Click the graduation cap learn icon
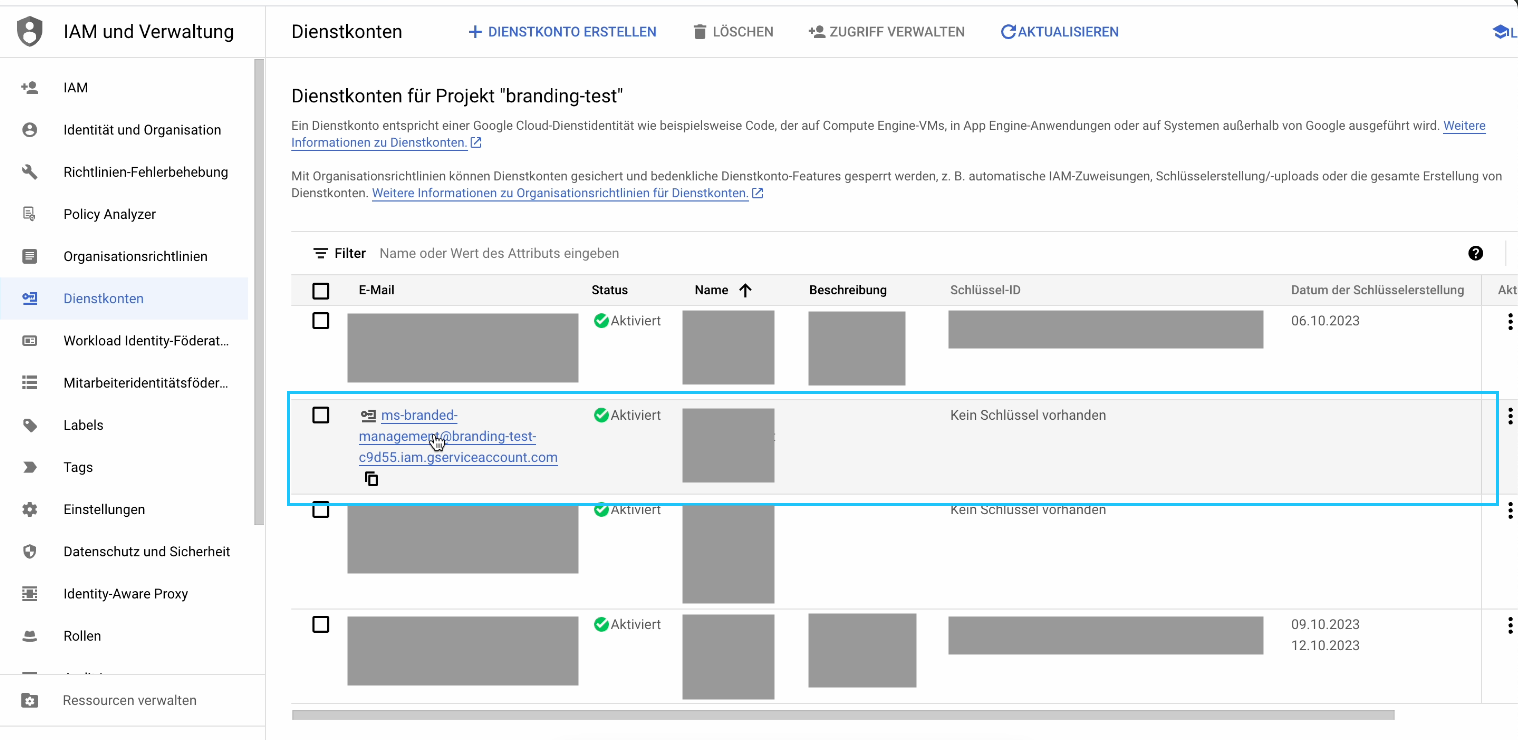Viewport: 1518px width, 740px height. pos(1500,32)
